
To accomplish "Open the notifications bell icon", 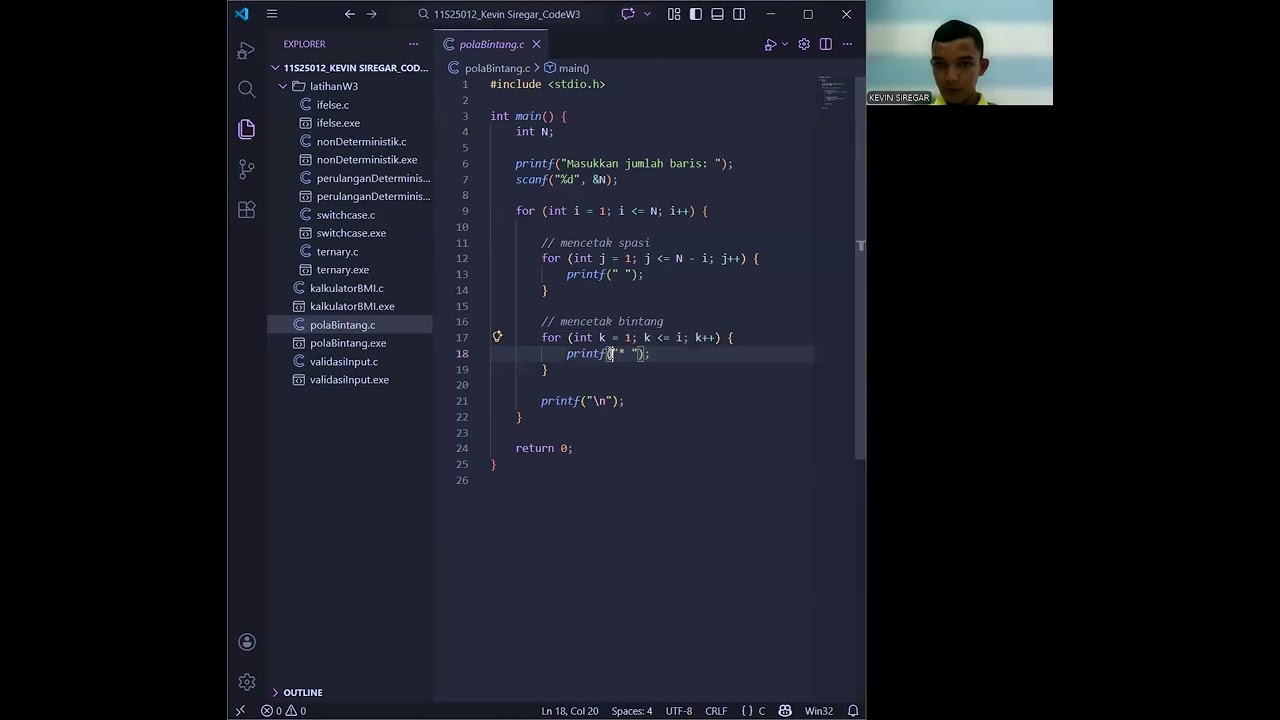I will pos(853,711).
